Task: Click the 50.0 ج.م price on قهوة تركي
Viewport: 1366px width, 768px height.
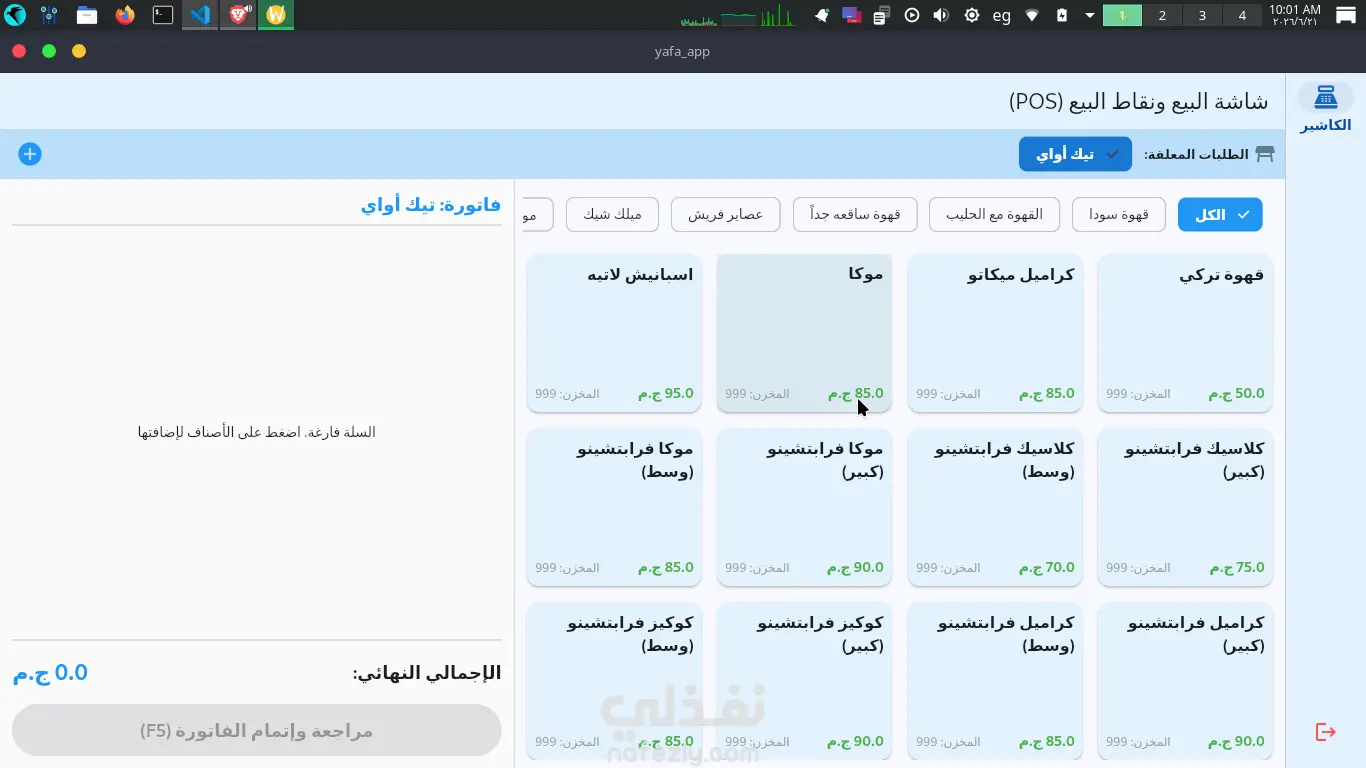Action: point(1236,394)
